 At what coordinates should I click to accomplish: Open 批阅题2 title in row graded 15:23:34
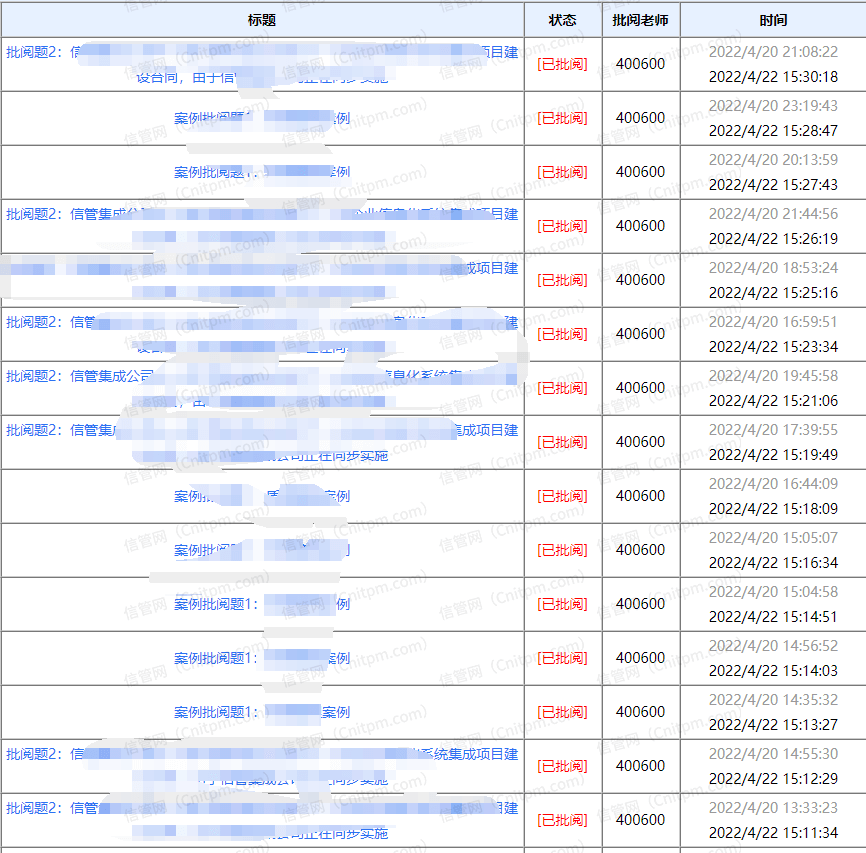[x=36, y=322]
